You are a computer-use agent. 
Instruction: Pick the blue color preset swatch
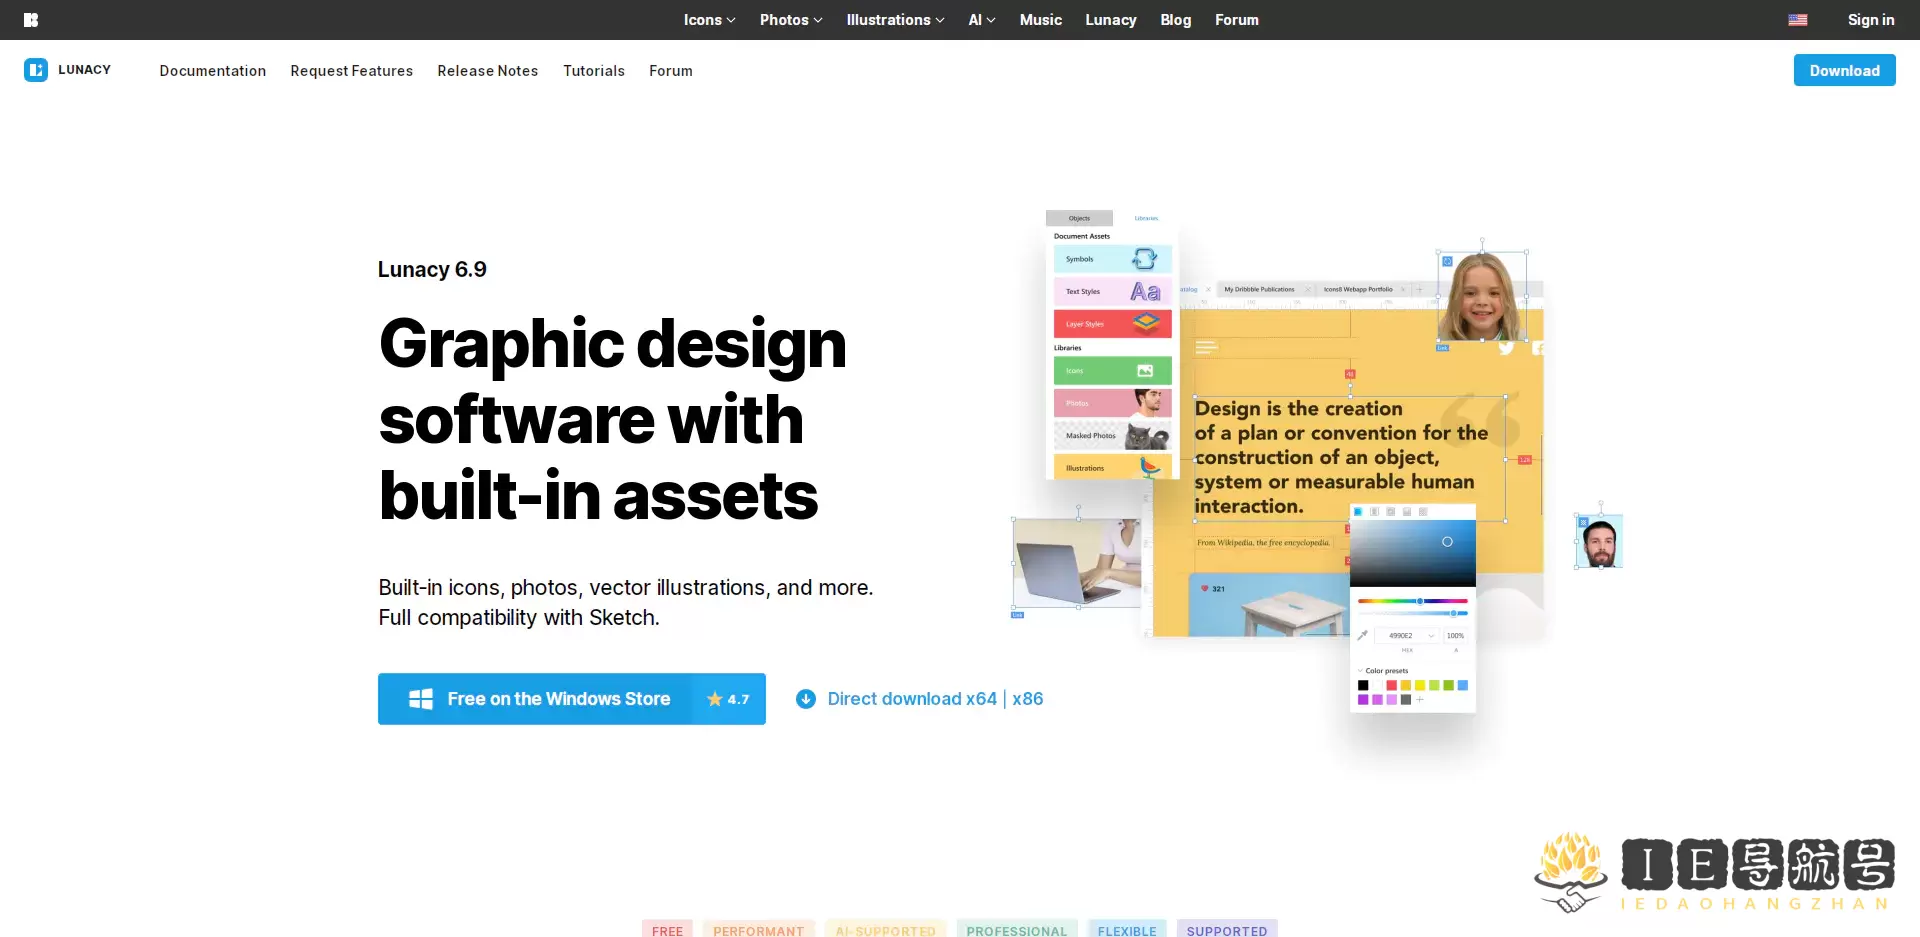[1463, 685]
